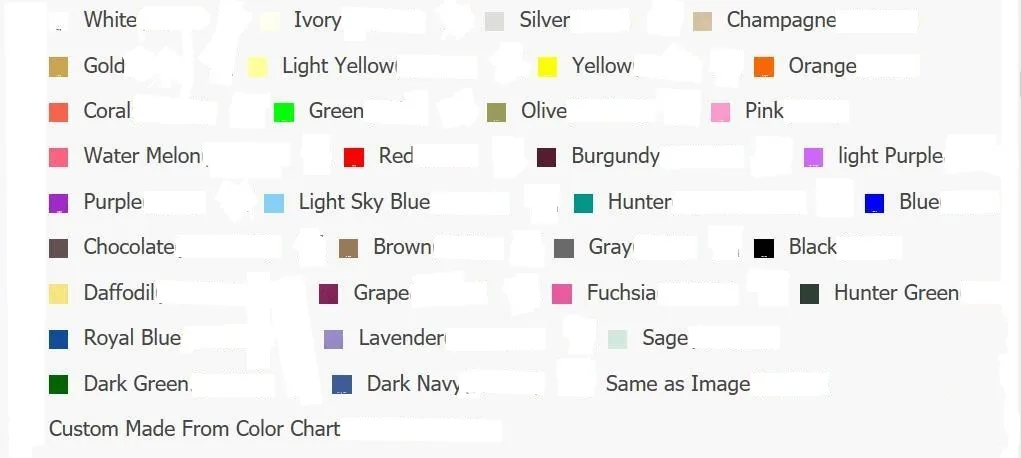
Task: Select the bright Green swatch
Action: [x=284, y=112]
